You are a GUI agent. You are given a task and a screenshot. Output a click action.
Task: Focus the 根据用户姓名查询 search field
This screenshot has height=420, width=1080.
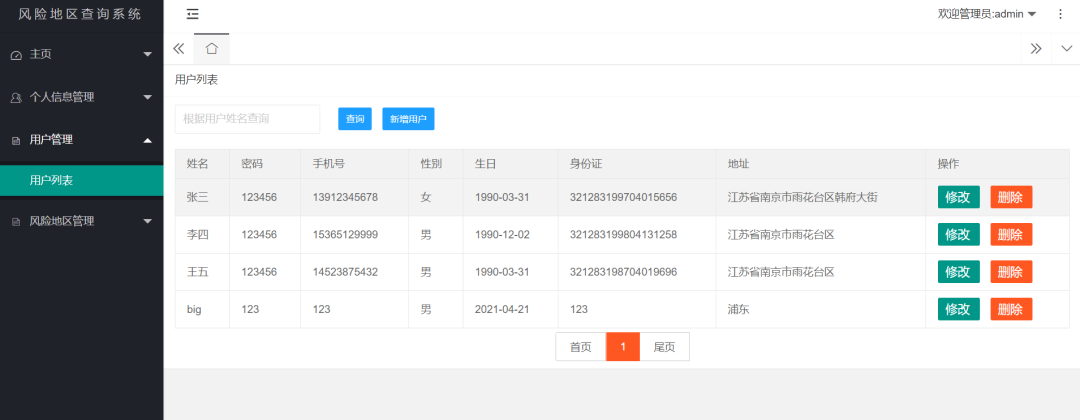click(247, 119)
